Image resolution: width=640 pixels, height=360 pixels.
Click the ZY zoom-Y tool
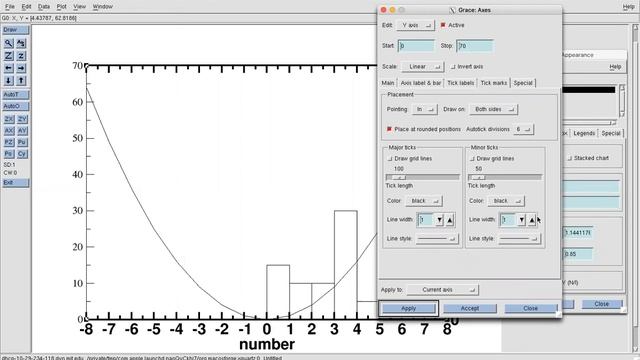click(x=22, y=119)
